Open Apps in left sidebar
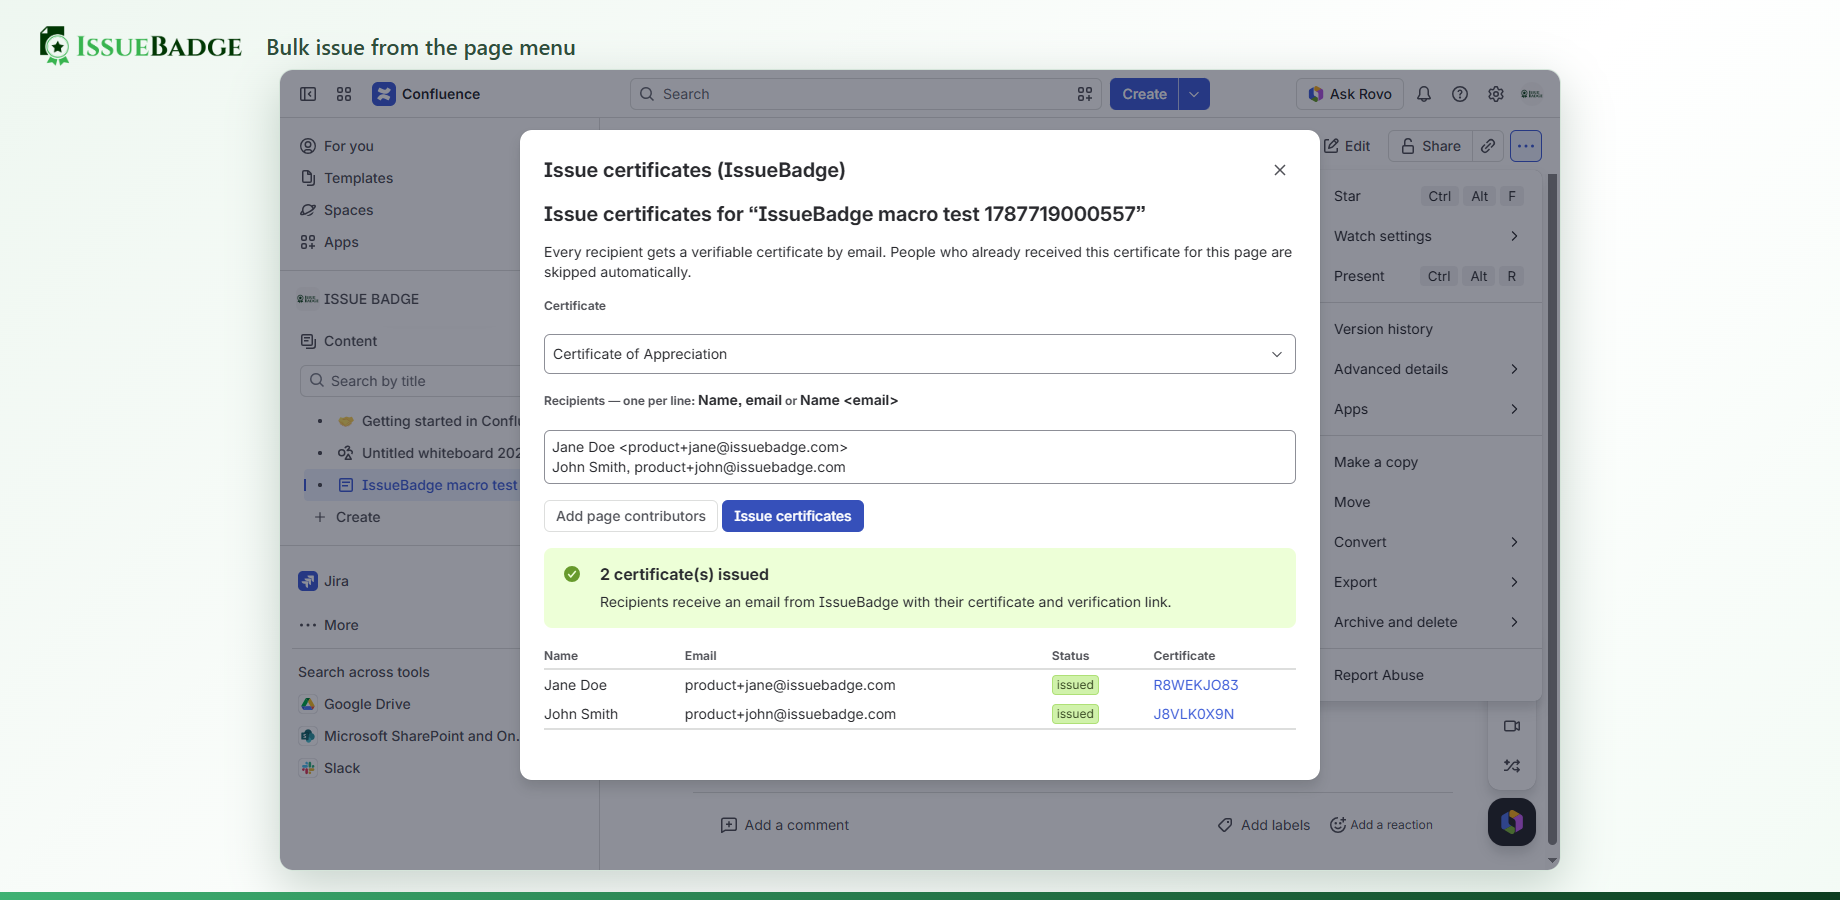Viewport: 1840px width, 900px height. point(329,242)
